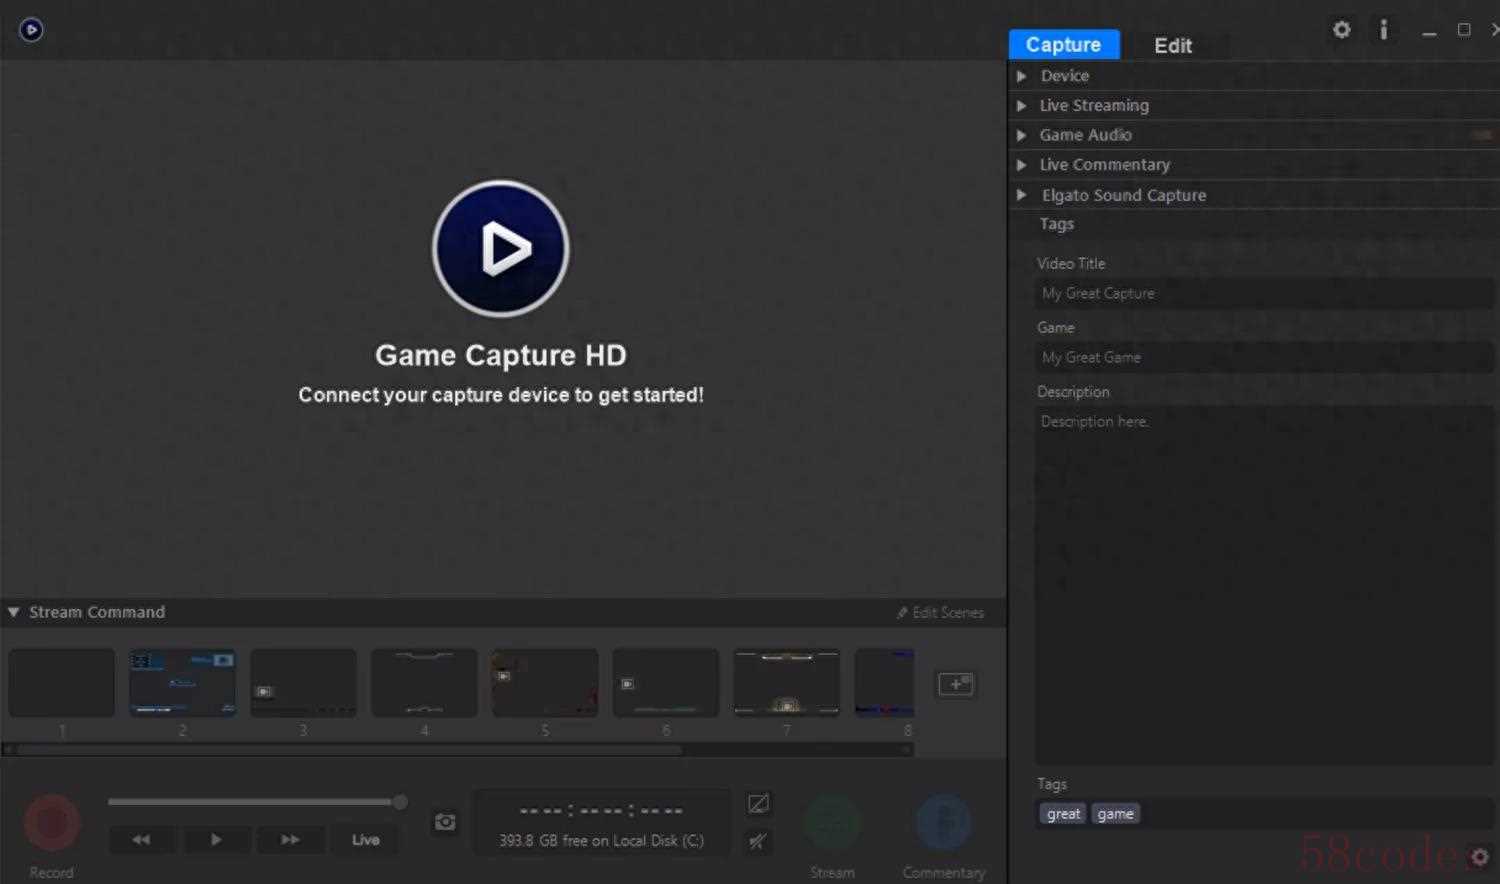Click the green Stream button

click(832, 822)
